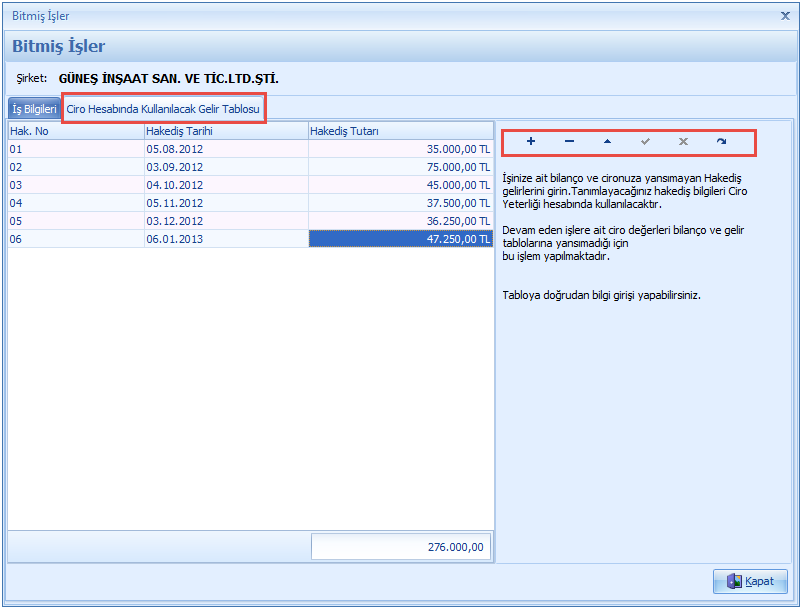
Task: Select date cell 03.09.2012
Action: coord(225,167)
